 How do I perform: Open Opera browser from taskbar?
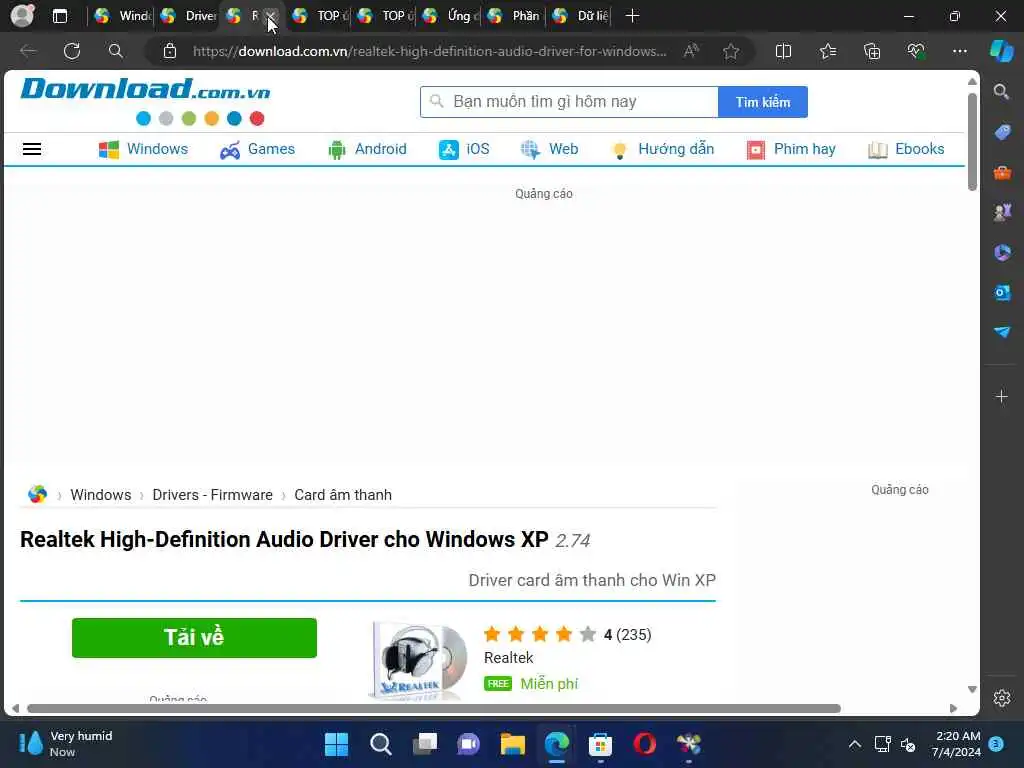coord(645,744)
